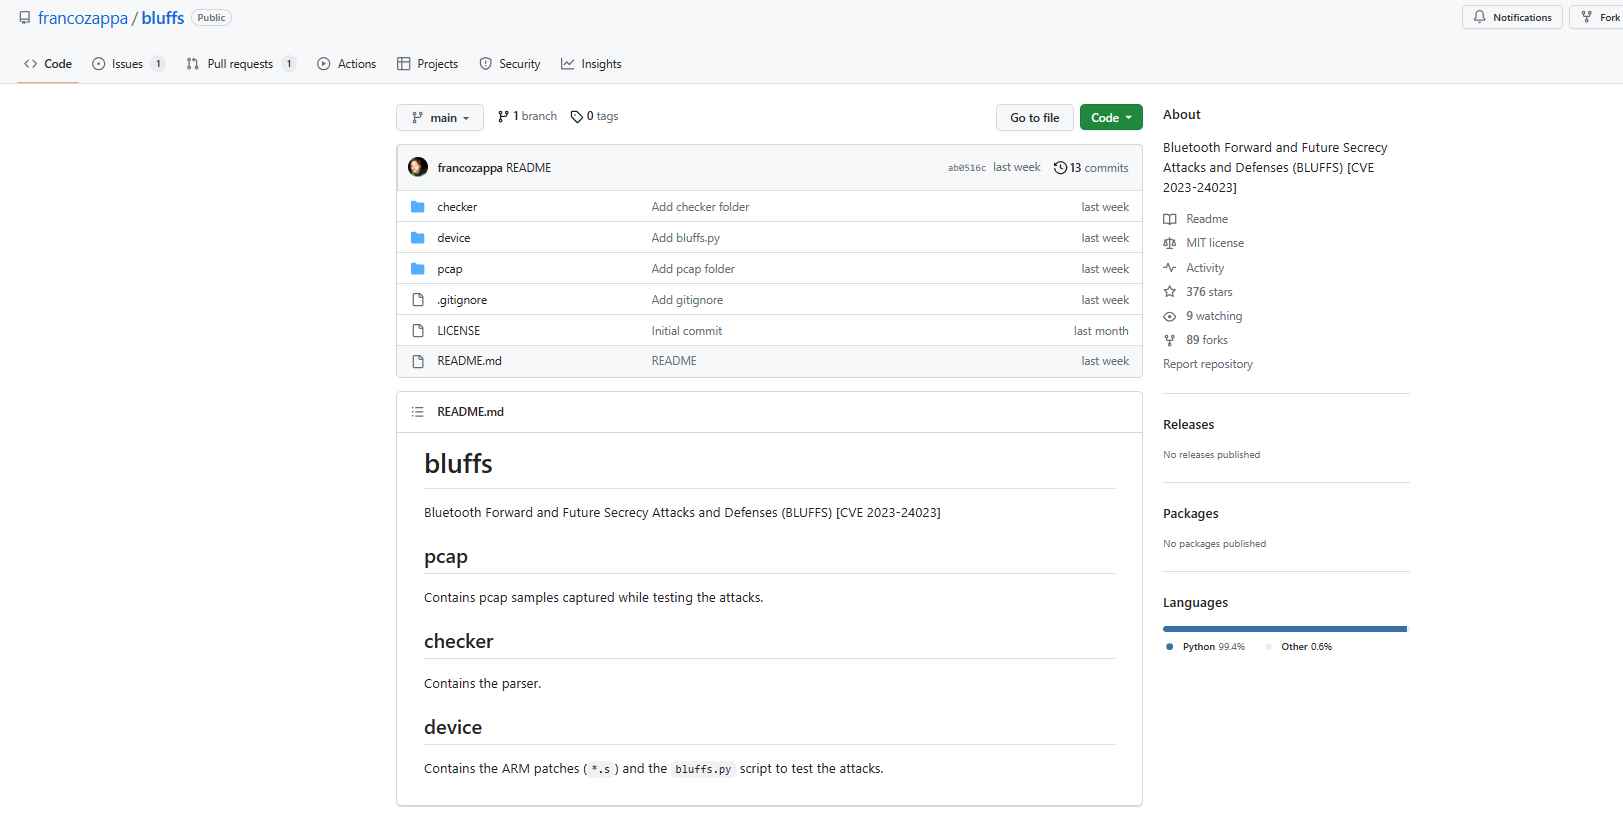This screenshot has height=828, width=1623.
Task: Open the Actions tab
Action: (347, 64)
